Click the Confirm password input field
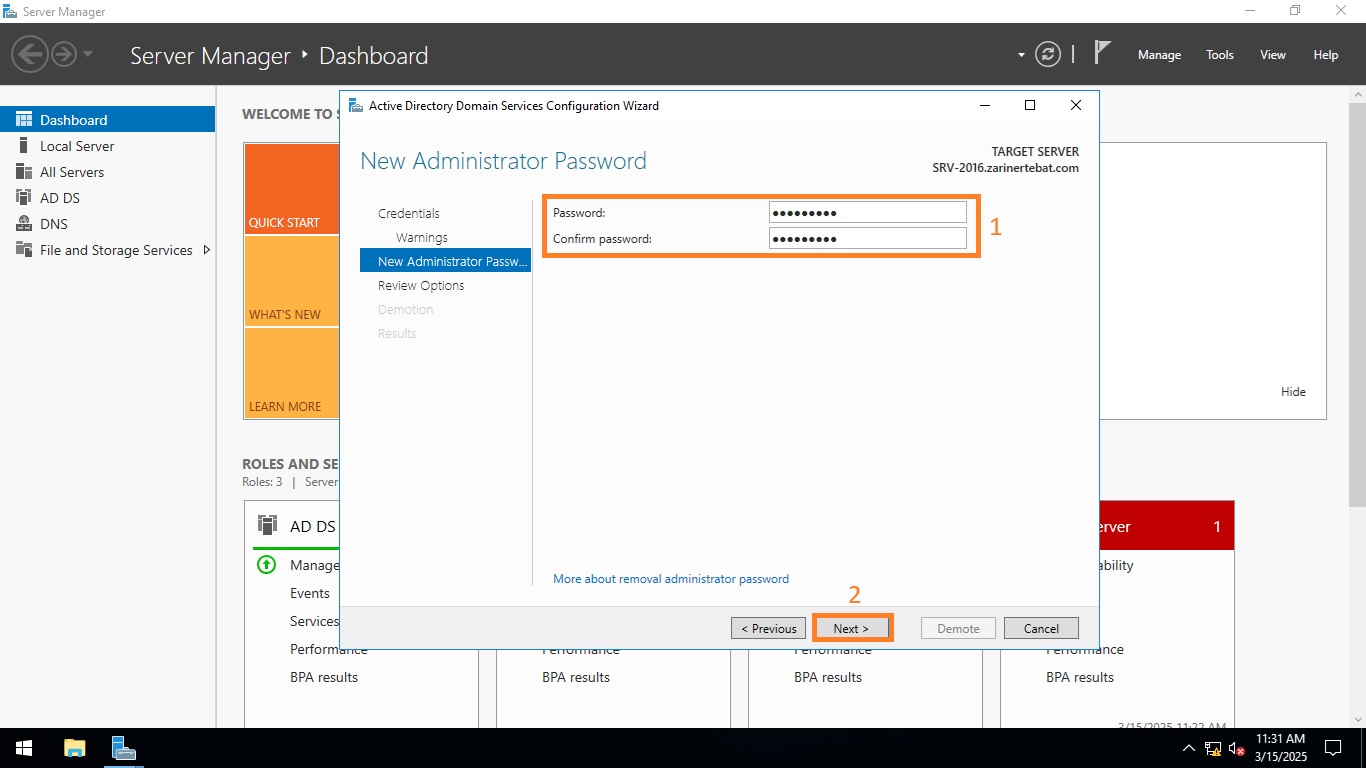 coord(868,238)
